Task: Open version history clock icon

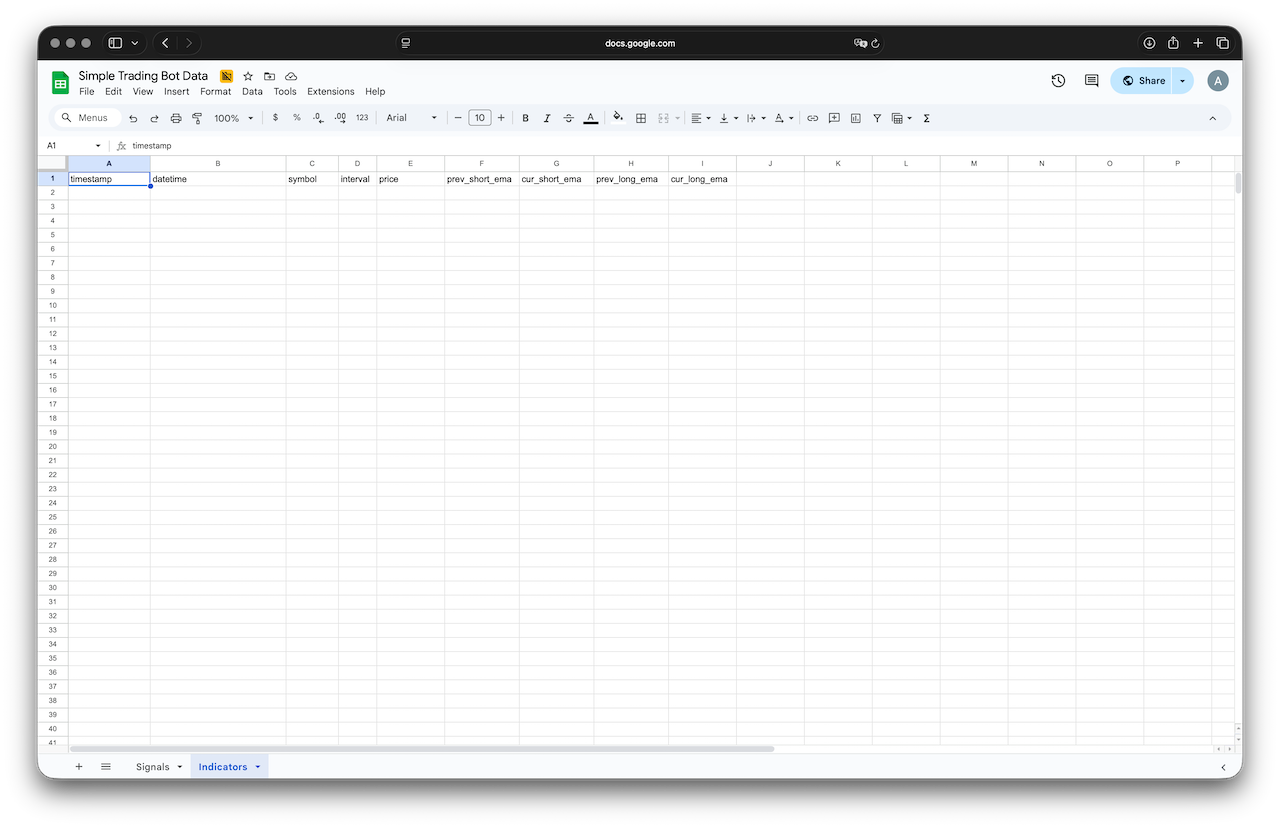Action: 1058,81
